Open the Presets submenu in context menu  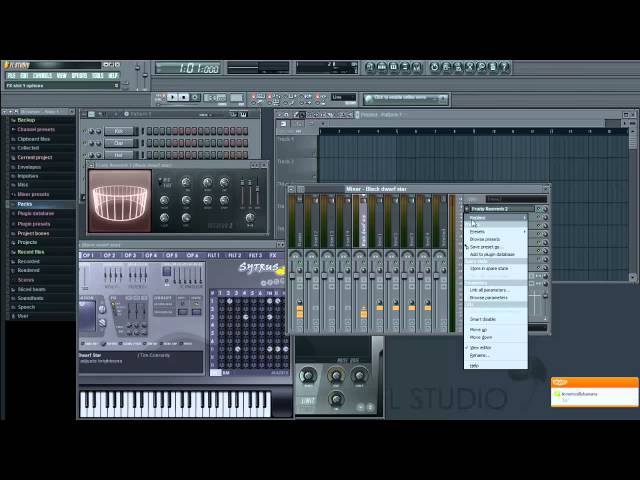click(496, 231)
